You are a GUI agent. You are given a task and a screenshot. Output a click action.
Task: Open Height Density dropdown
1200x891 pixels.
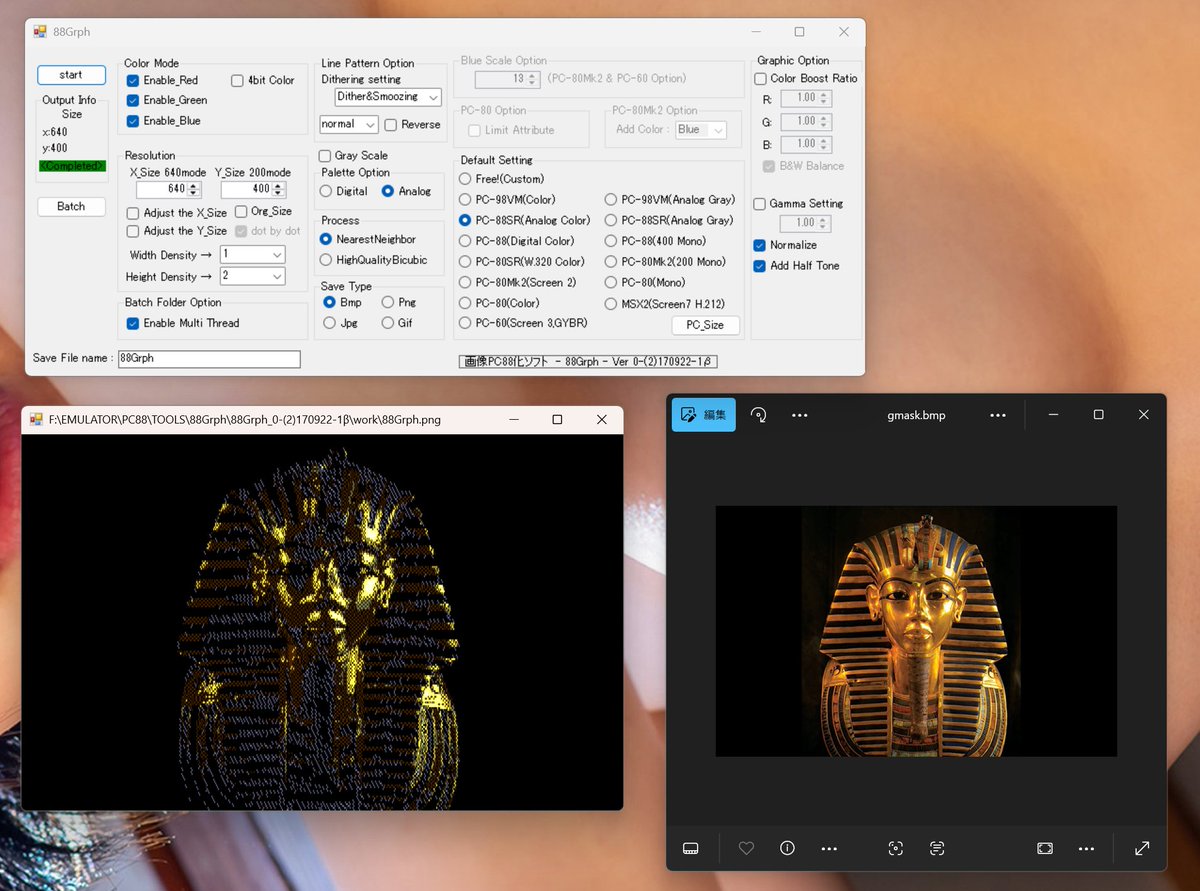(253, 276)
